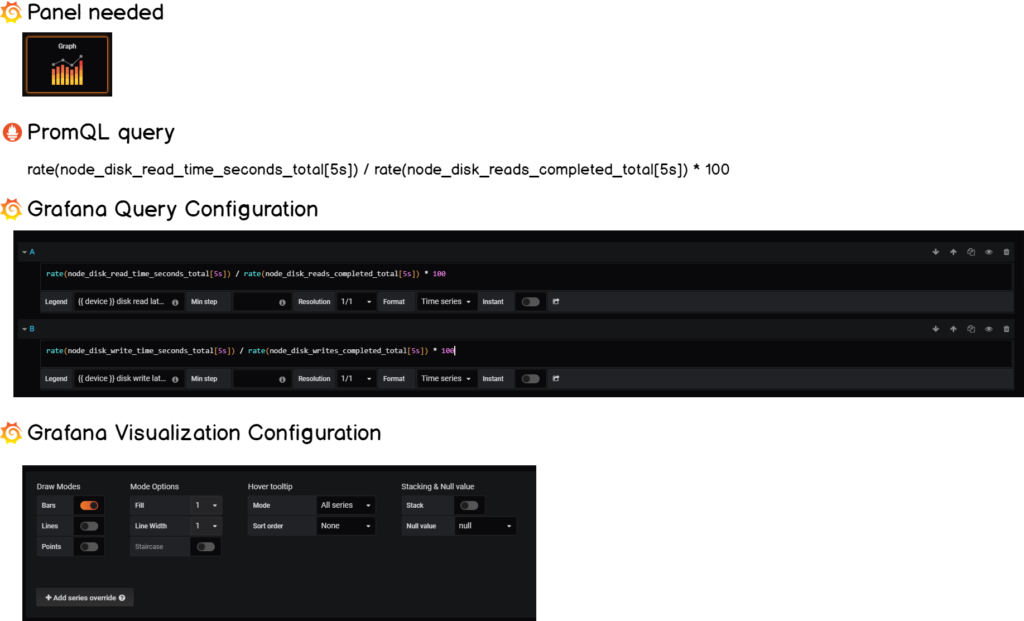Move query B down with the arrow icon
1024x621 pixels.
935,329
